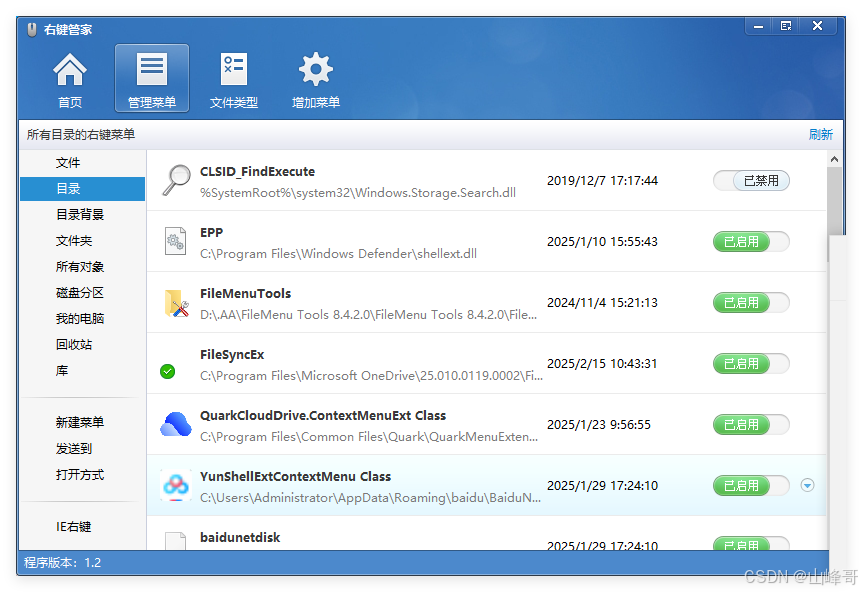The width and height of the screenshot is (862, 592).
Task: Disable the FileSyncEx 已启用 switch
Action: point(751,363)
